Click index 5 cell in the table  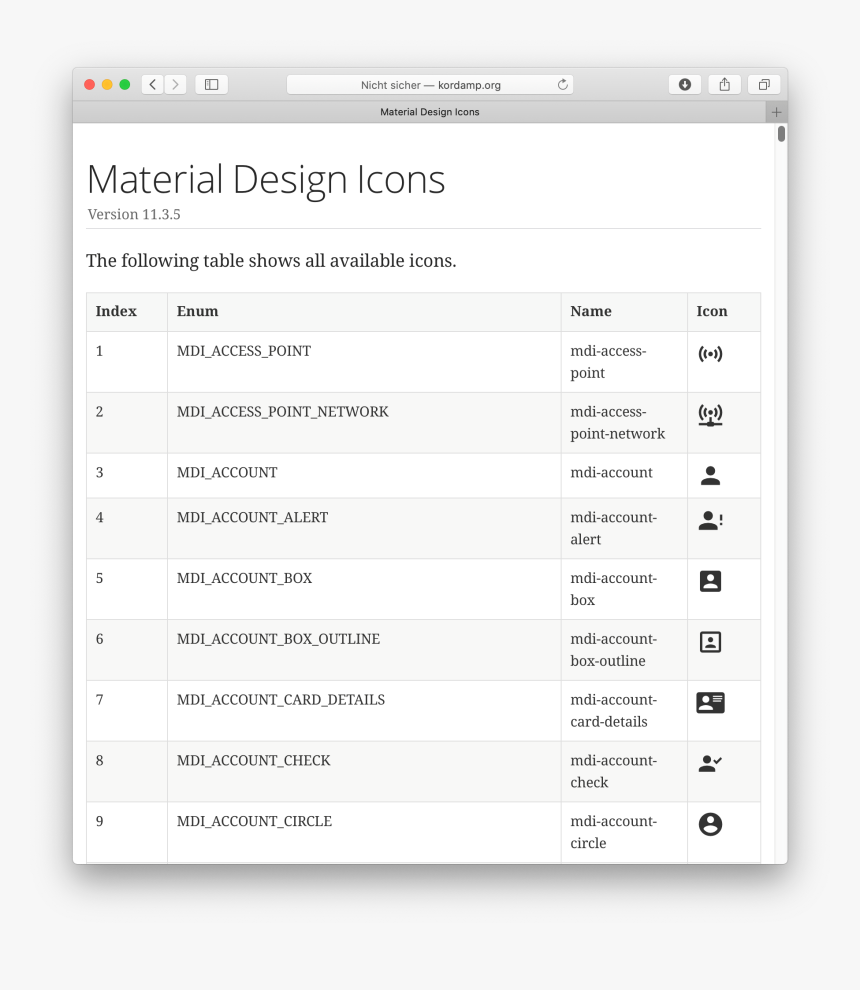127,589
